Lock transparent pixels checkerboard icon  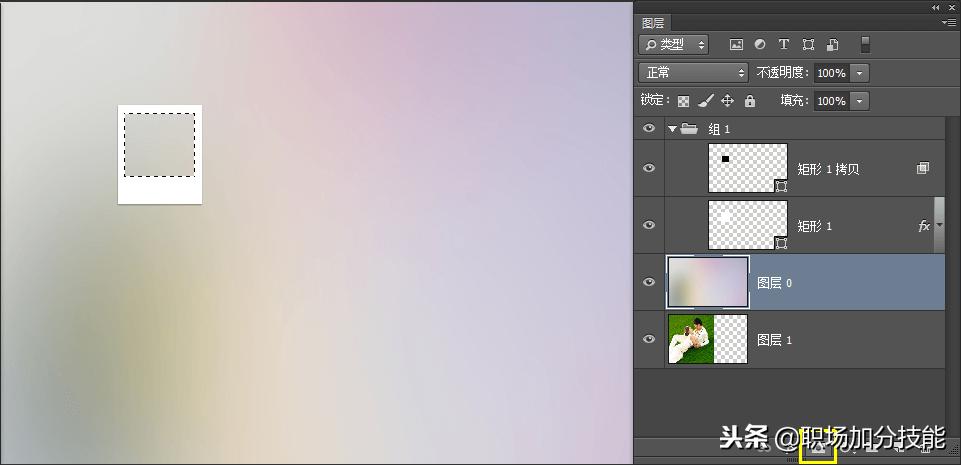point(683,101)
